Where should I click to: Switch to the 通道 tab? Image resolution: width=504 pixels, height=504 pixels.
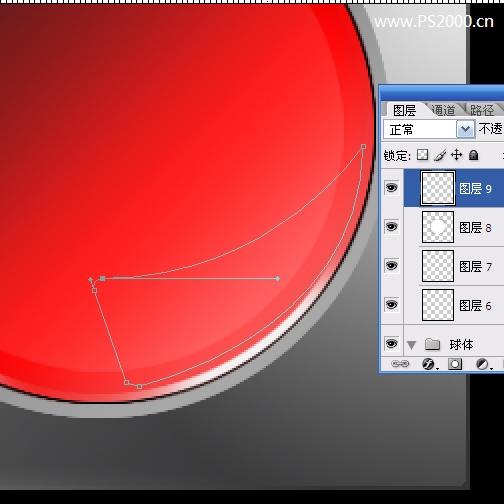(x=443, y=110)
